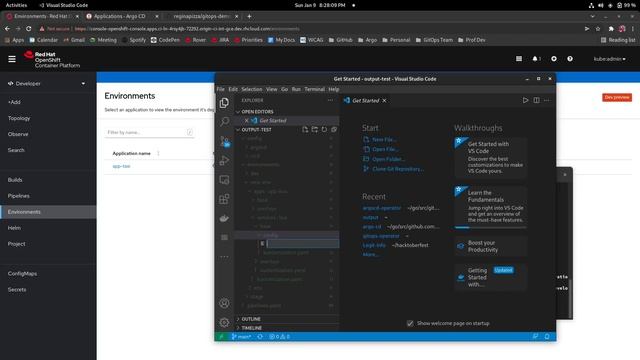Open the Help menu in VS Code

[x=334, y=89]
